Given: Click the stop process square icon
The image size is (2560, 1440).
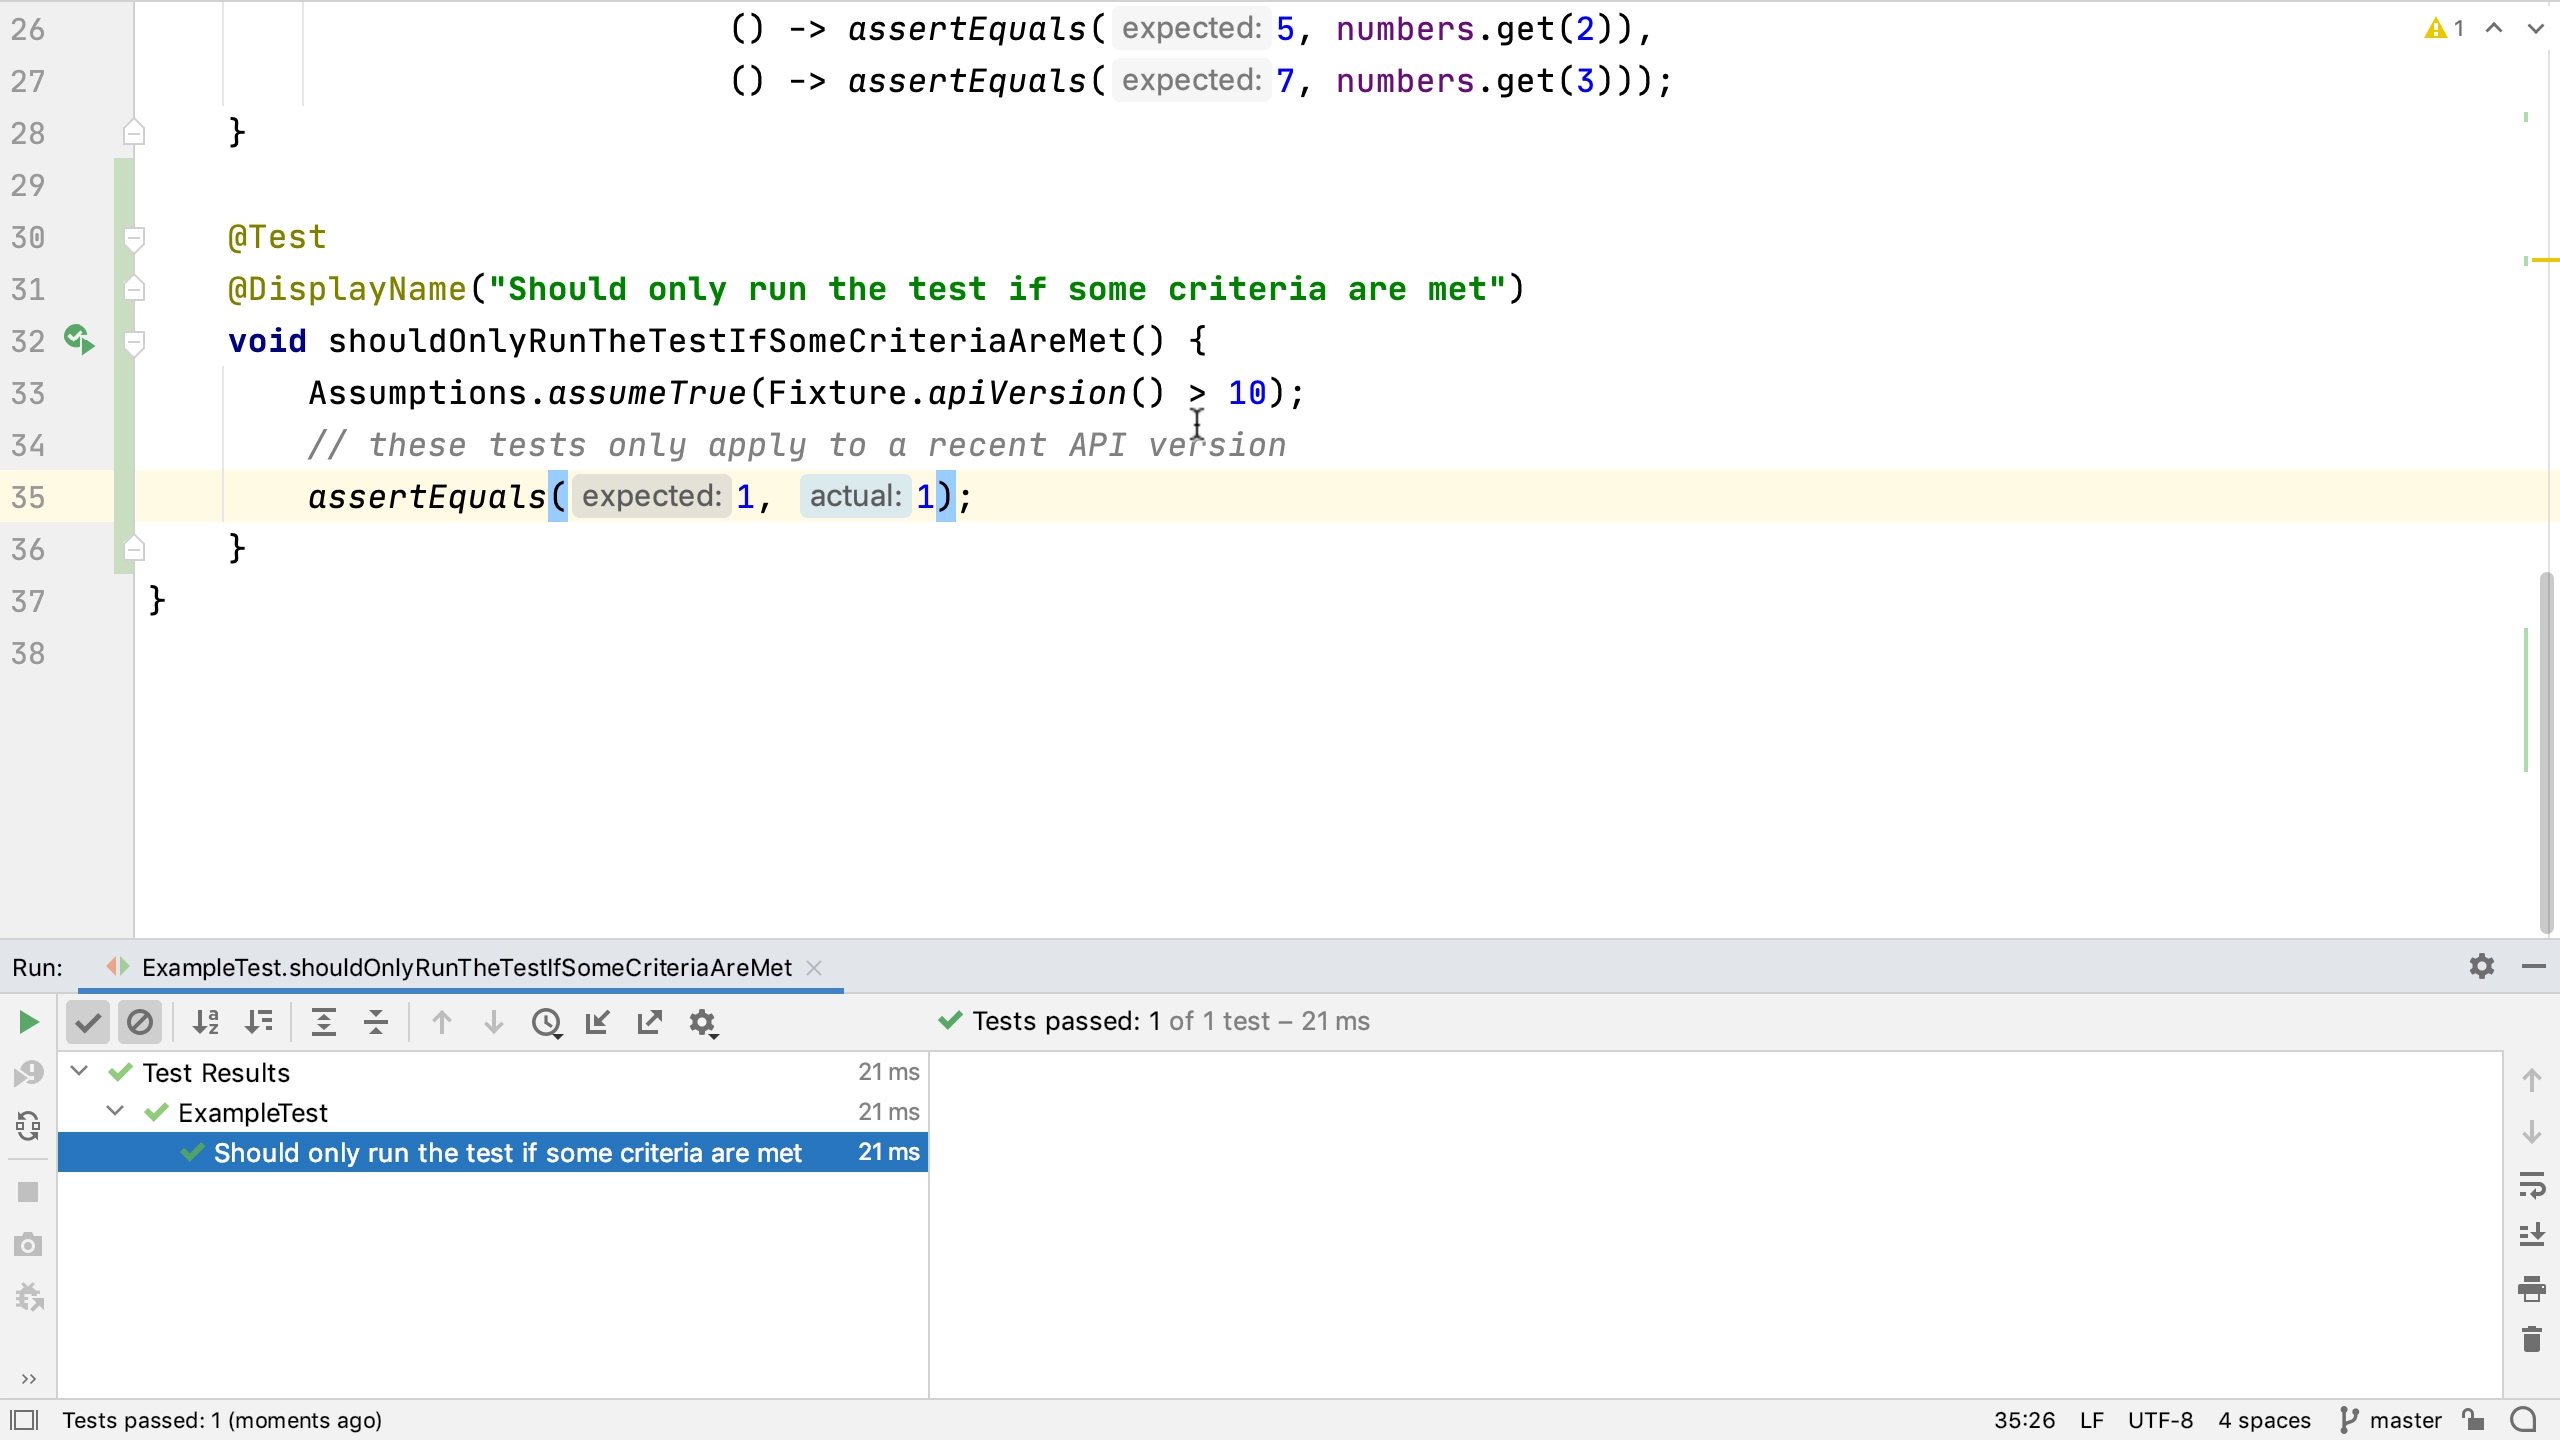Looking at the screenshot, I should pyautogui.click(x=28, y=1192).
